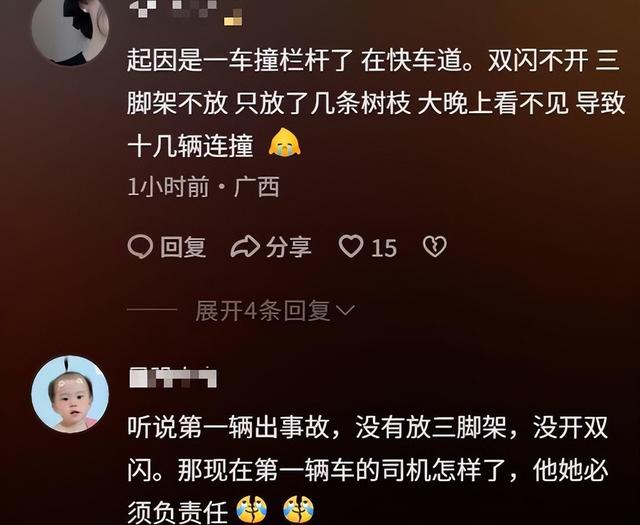Click the like count 15
Viewport: 640px width, 525px height.
click(x=384, y=248)
